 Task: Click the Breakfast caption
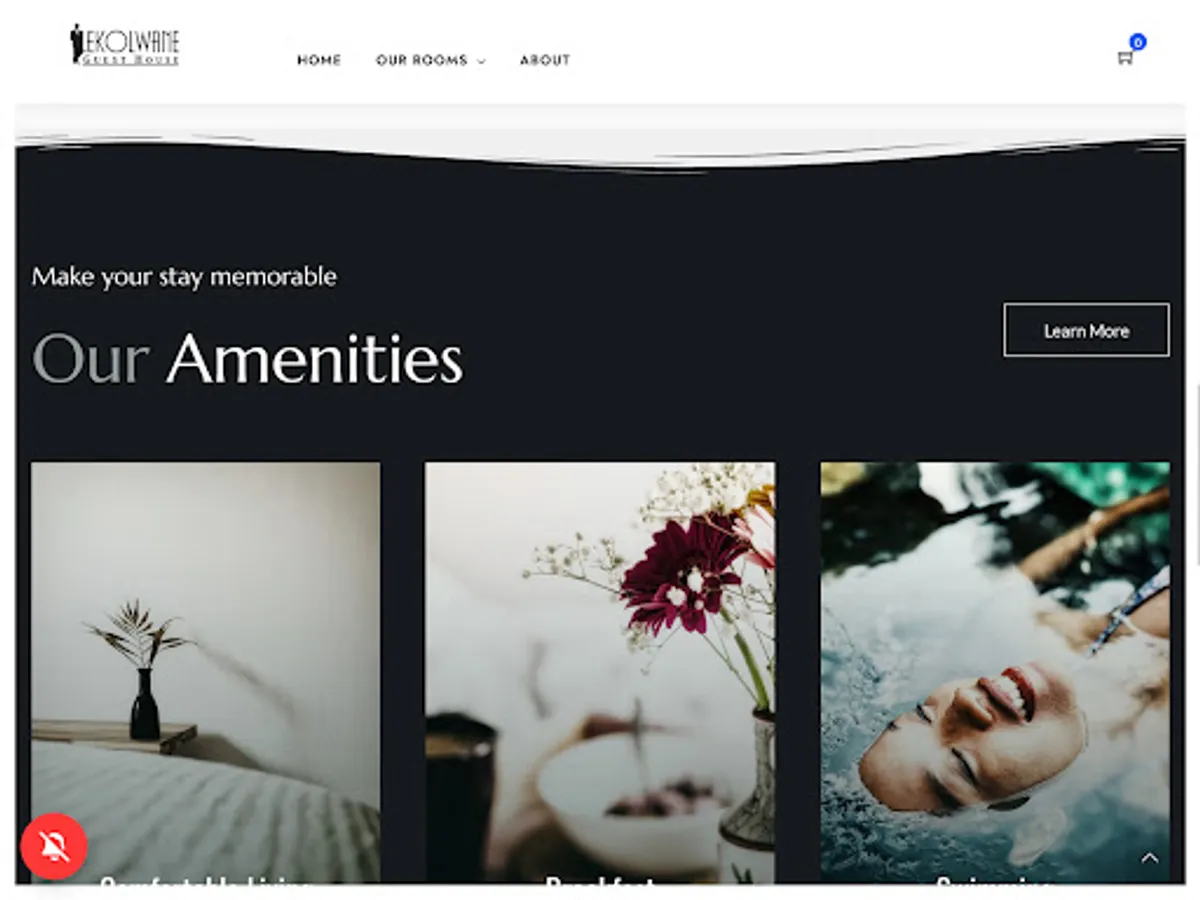[x=600, y=884]
